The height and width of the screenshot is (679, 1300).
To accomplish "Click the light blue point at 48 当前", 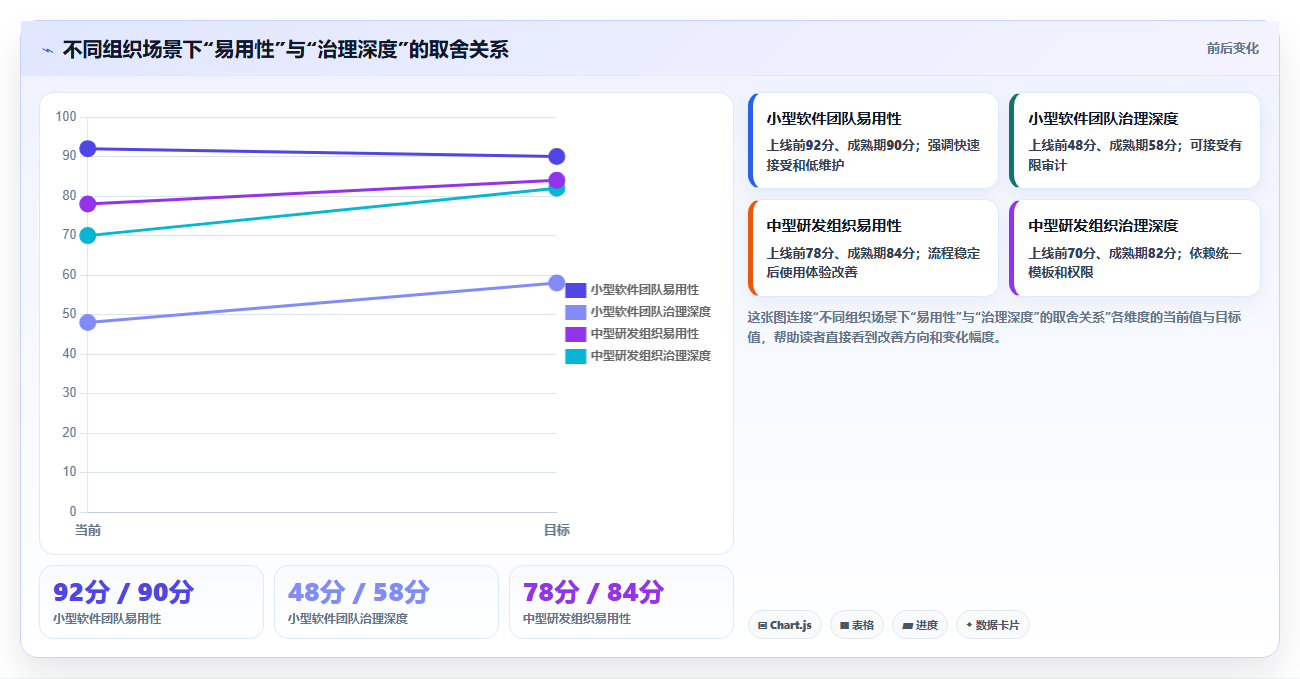I will [88, 322].
